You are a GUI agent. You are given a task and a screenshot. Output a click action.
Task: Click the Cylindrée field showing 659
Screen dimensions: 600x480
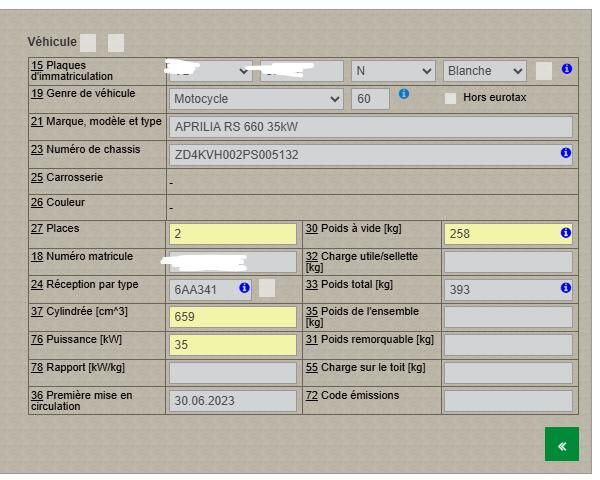coord(233,317)
